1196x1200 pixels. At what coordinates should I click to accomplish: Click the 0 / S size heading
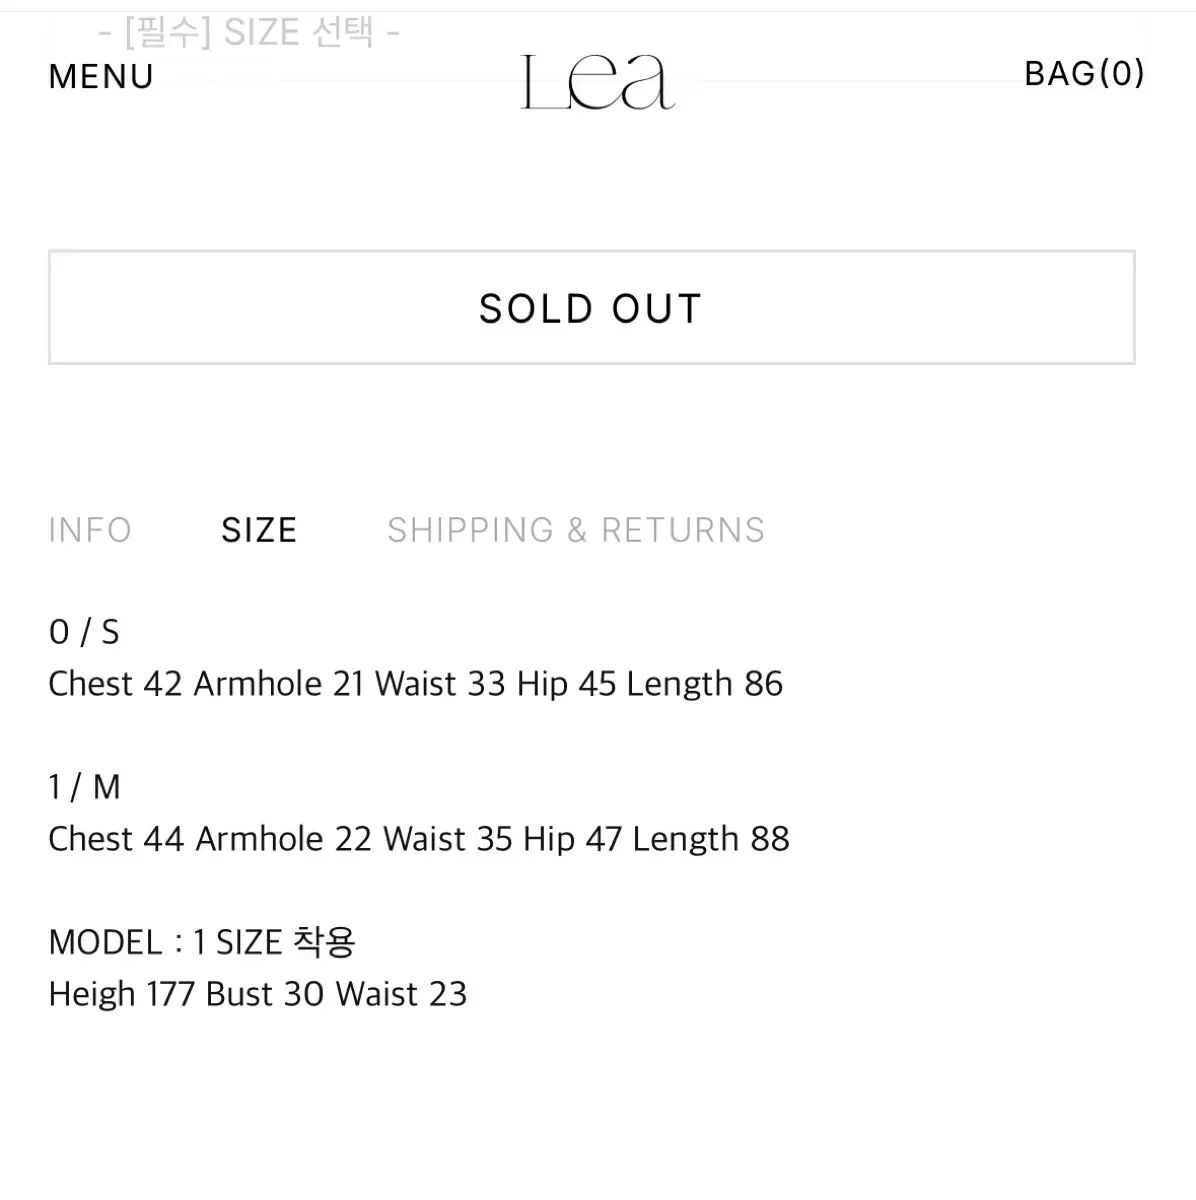(x=84, y=632)
